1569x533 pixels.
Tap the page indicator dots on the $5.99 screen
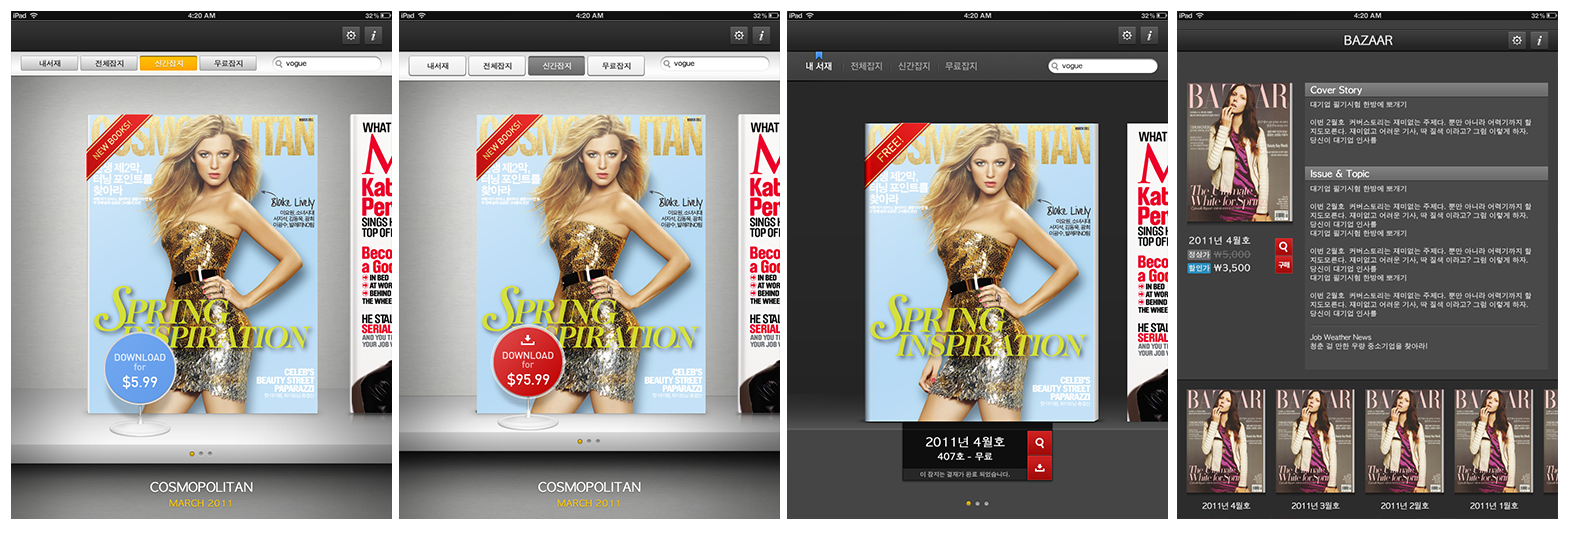click(201, 453)
